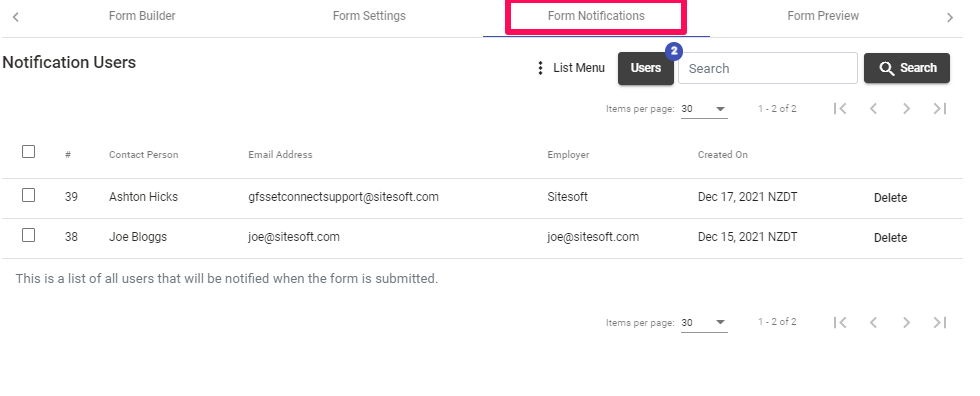980x396 pixels.
Task: Open the top Items per page dropdown
Action: tap(704, 109)
